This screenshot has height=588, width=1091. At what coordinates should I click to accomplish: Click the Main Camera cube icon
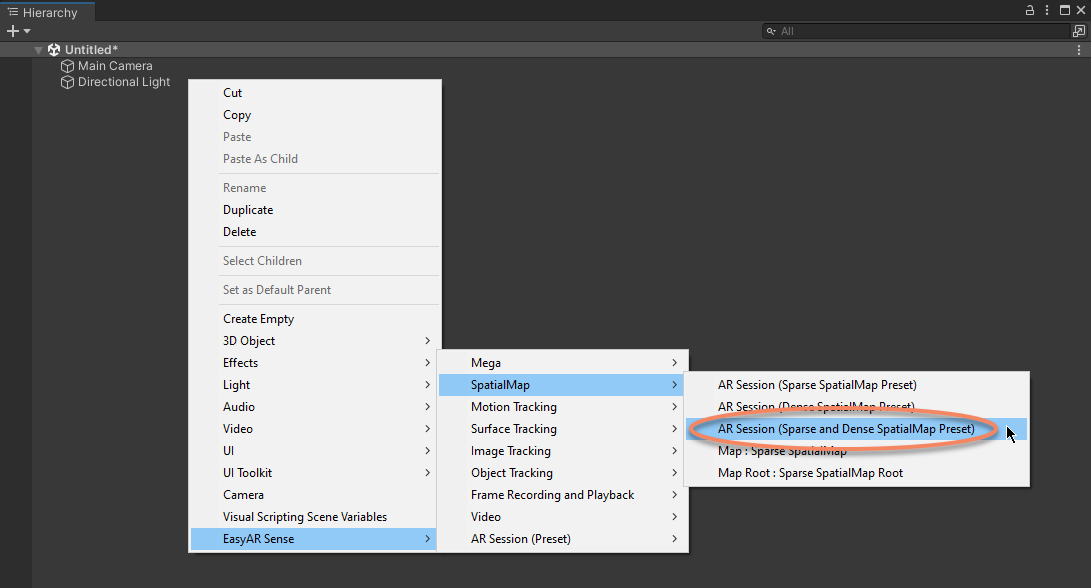68,66
